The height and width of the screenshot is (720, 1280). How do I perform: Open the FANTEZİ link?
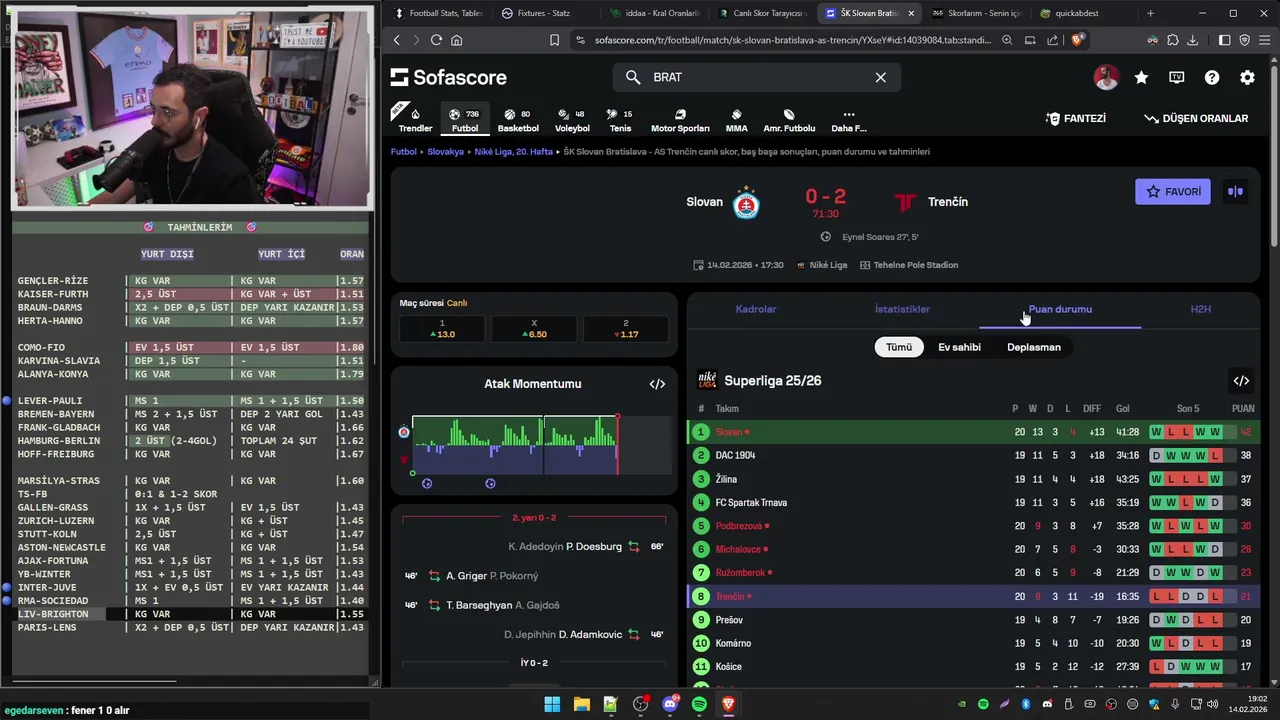(x=1076, y=118)
